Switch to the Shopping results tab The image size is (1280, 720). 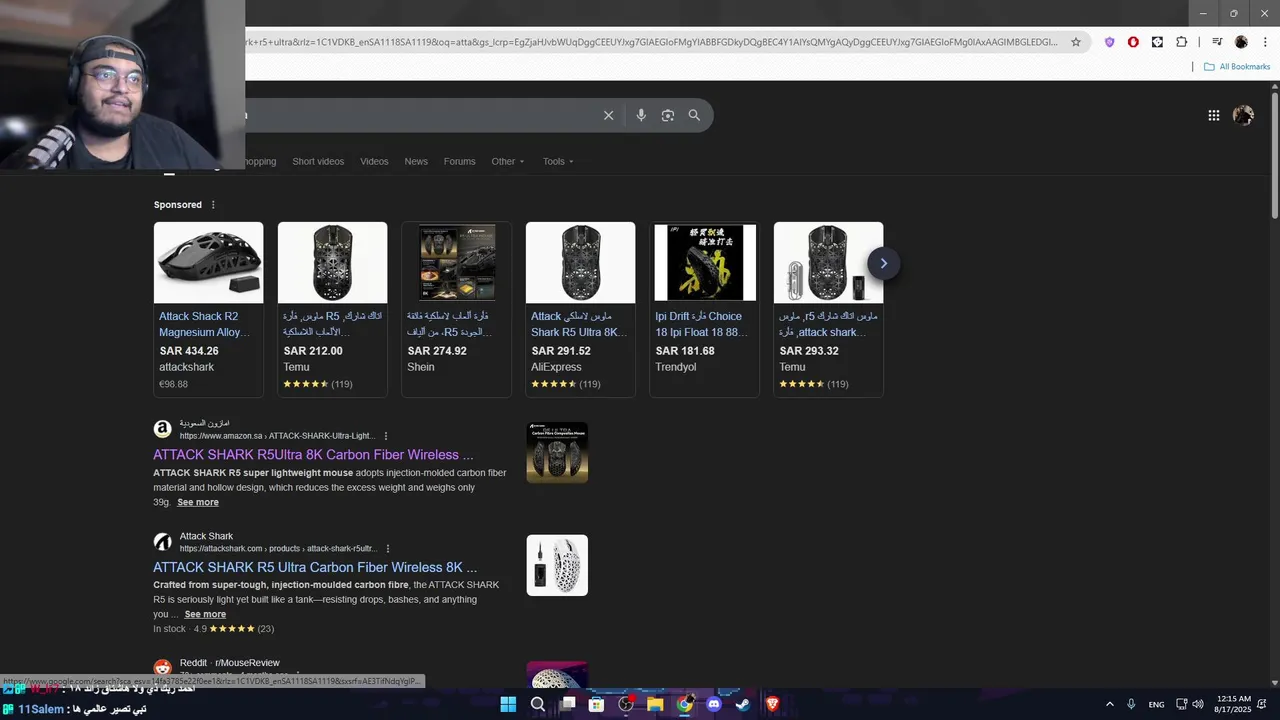pos(258,161)
